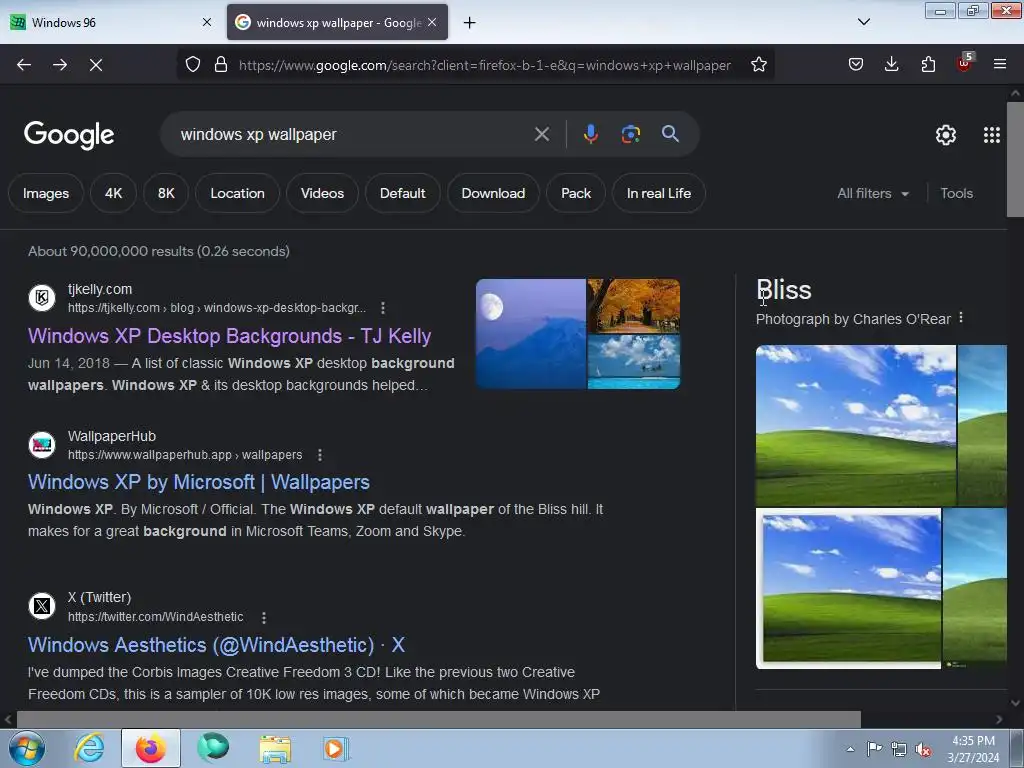Open Windows Aesthetics (@WindAesthetic) X link
Viewport: 1024px width, 768px height.
pos(217,645)
